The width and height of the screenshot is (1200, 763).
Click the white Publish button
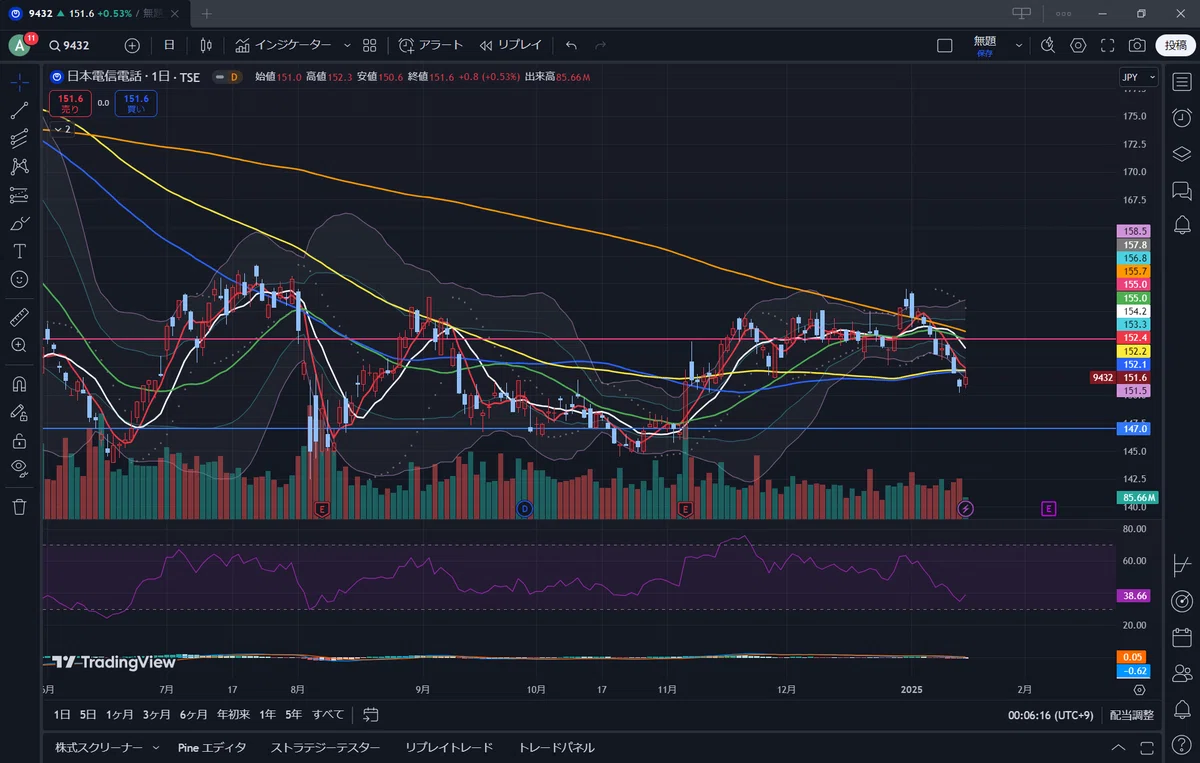[1176, 45]
